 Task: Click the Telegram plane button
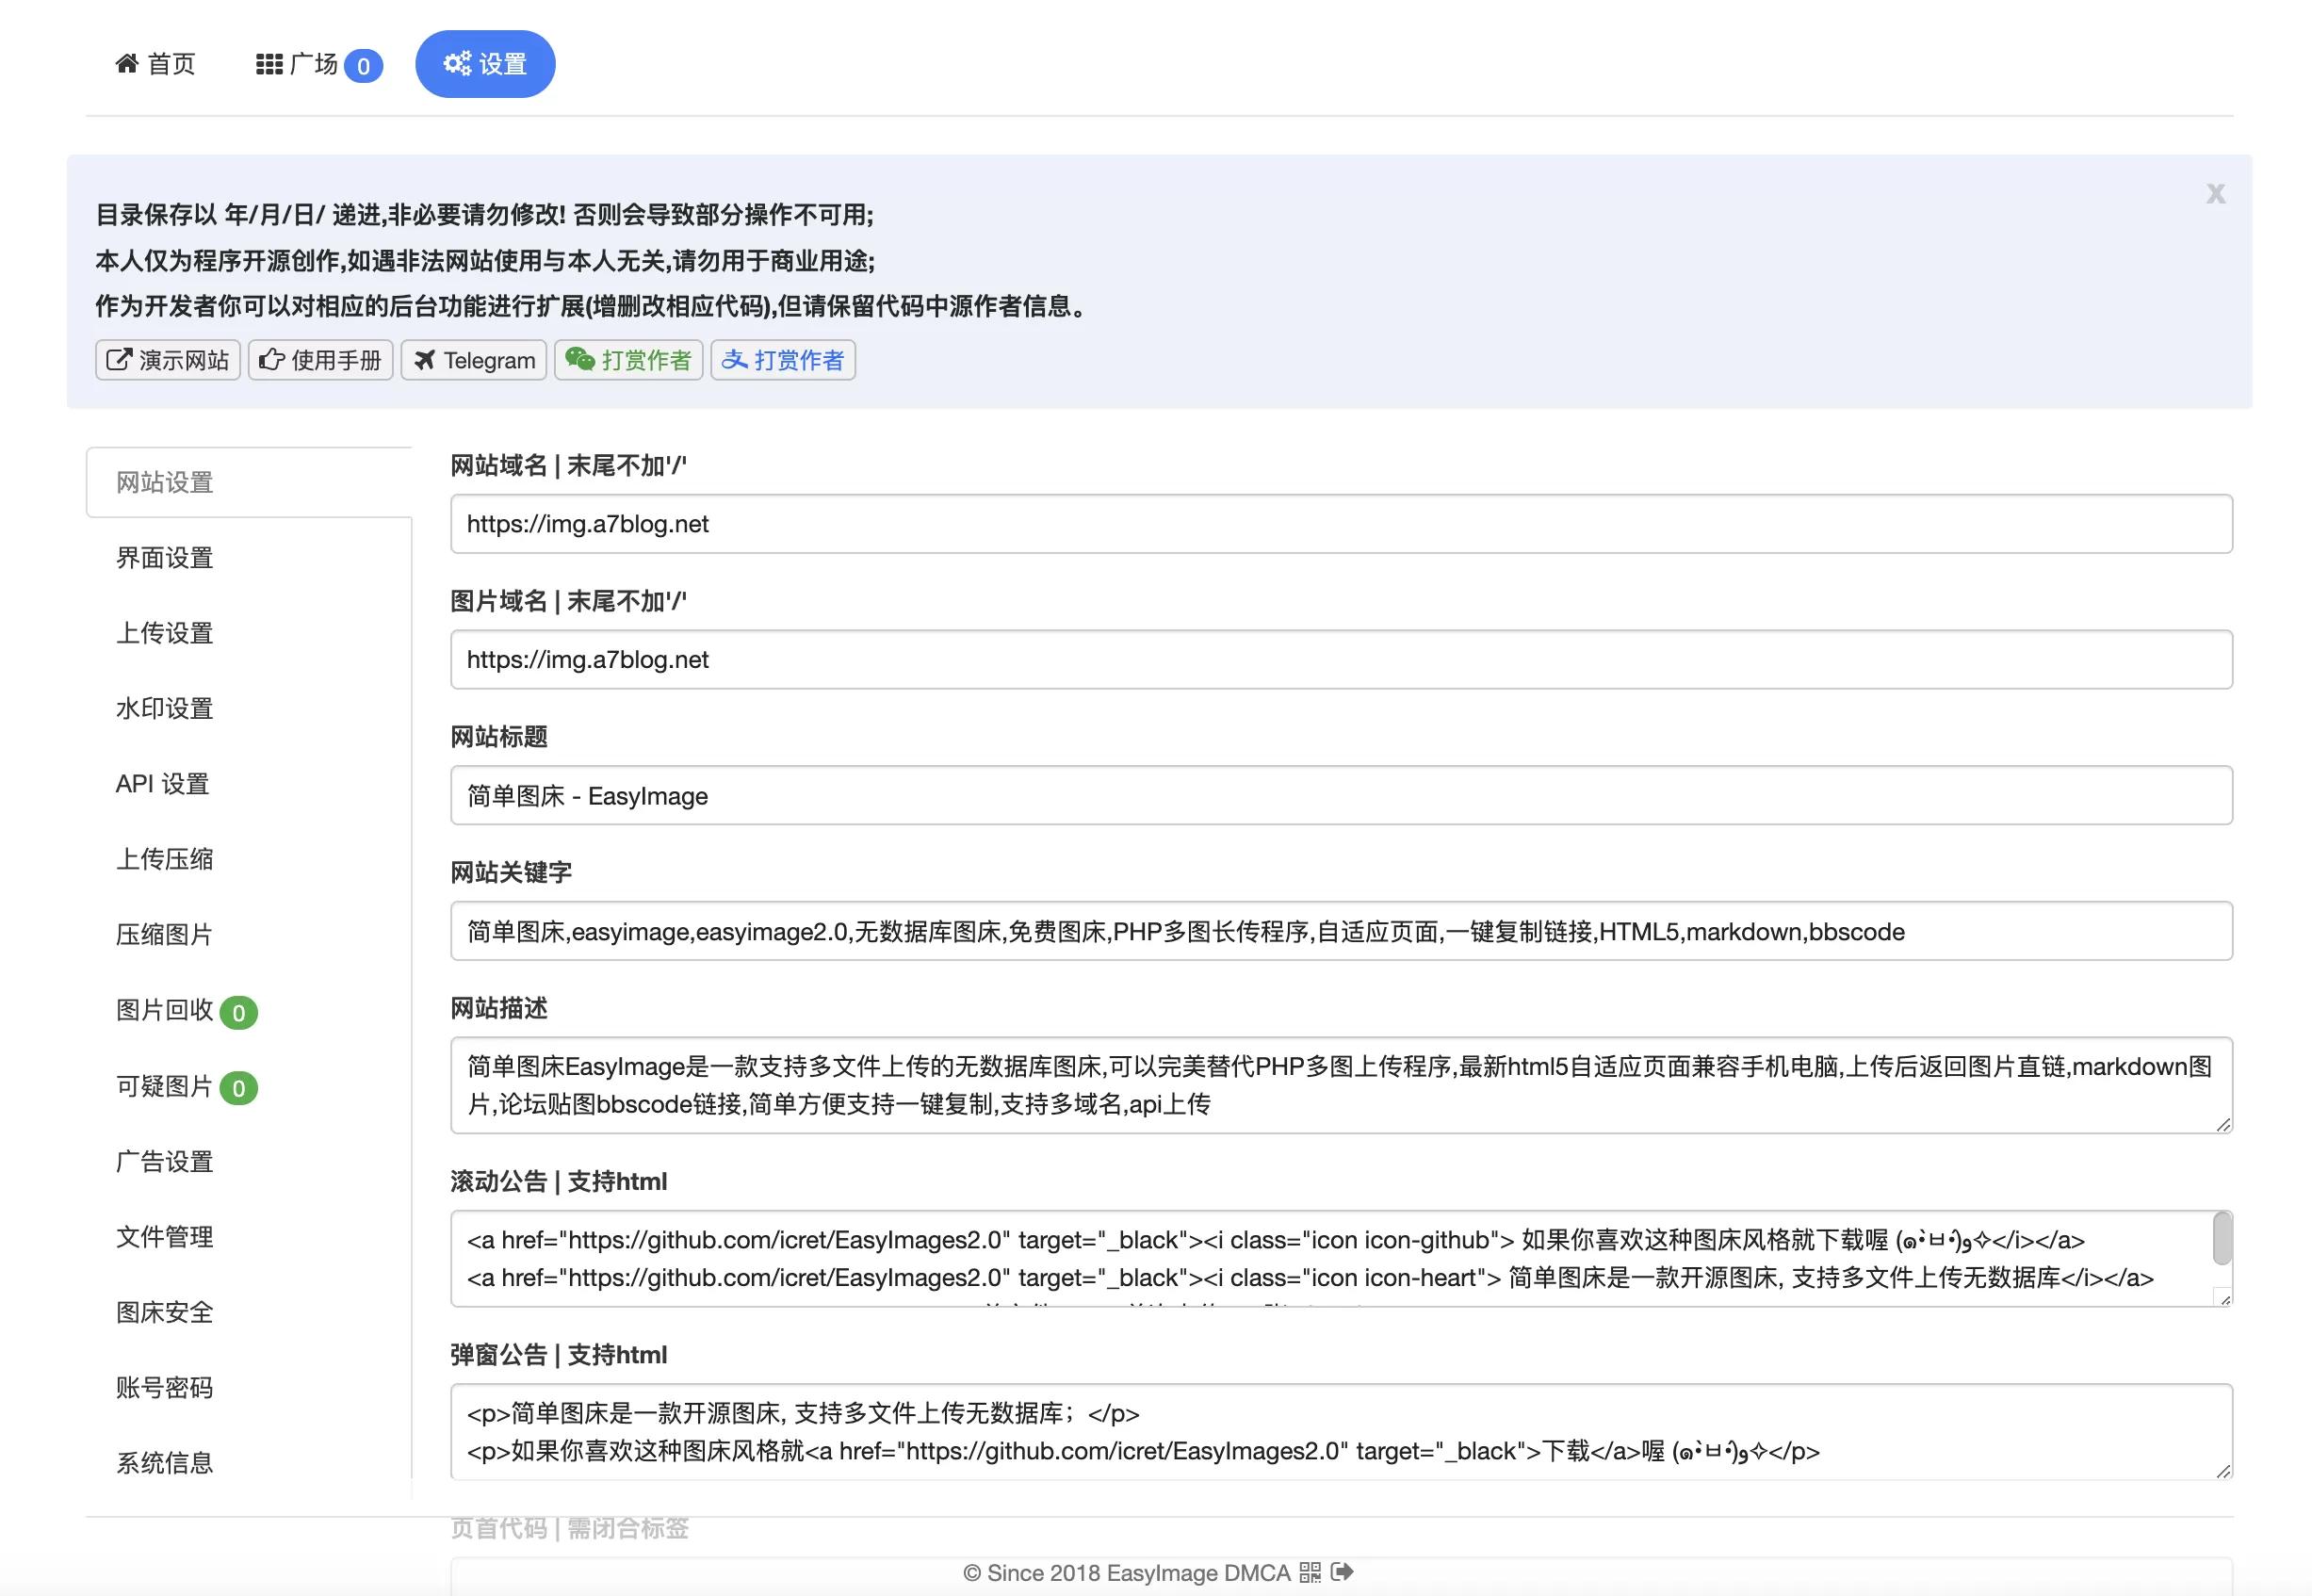coord(474,360)
